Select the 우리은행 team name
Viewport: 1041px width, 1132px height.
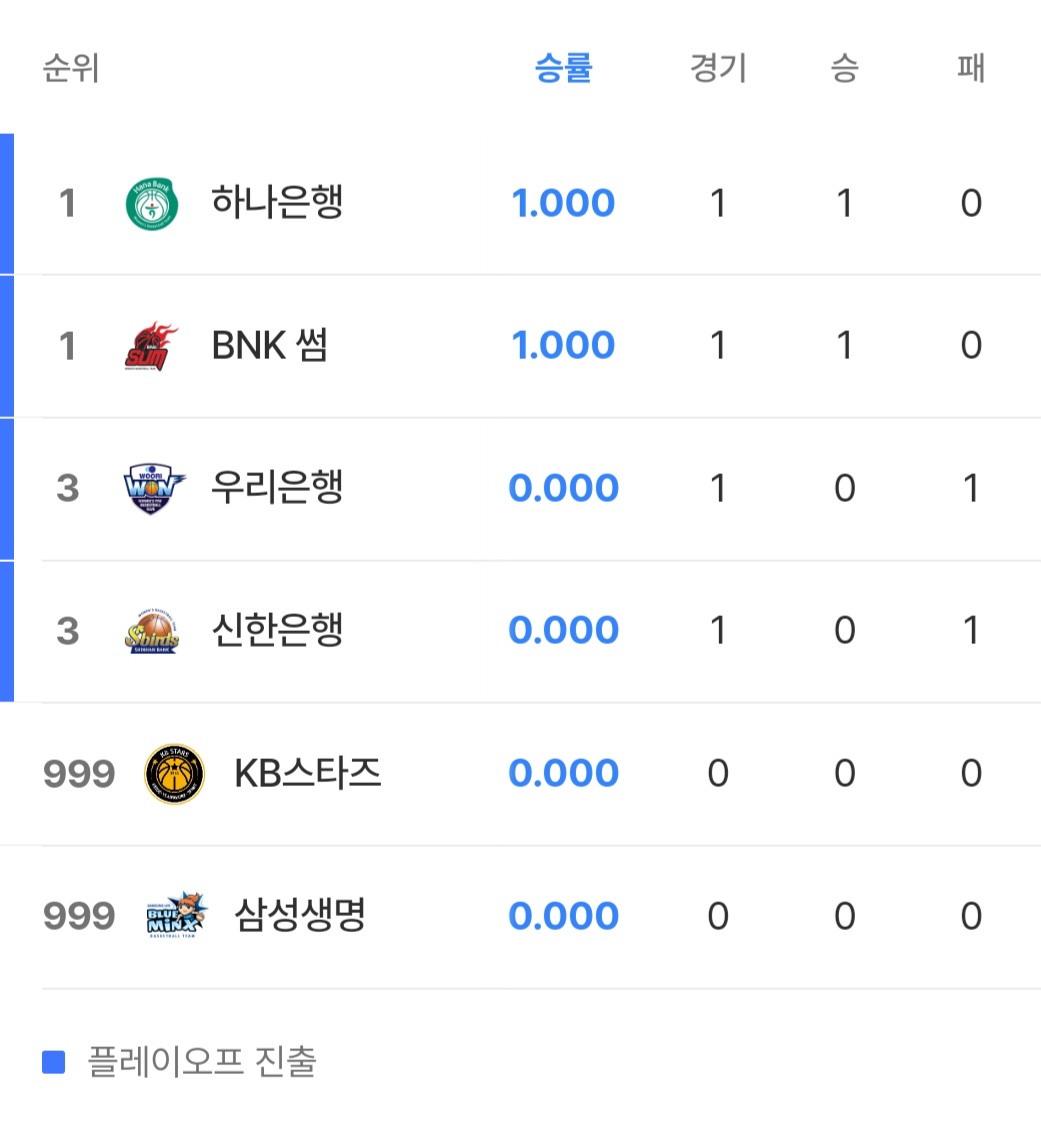(277, 488)
